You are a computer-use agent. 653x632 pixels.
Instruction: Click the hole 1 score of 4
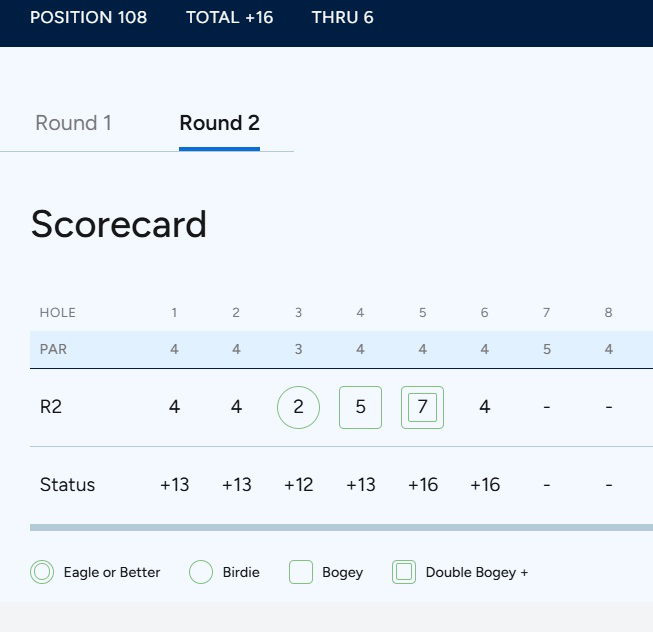pos(174,408)
